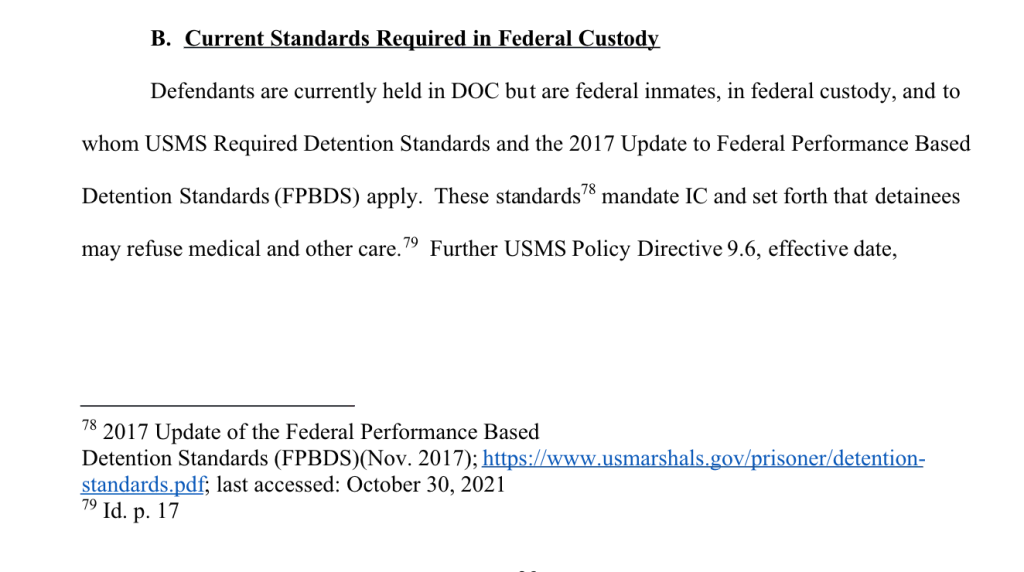Click footnote reference 78 after 'These standards'
The height and width of the screenshot is (572, 1024).
[588, 189]
